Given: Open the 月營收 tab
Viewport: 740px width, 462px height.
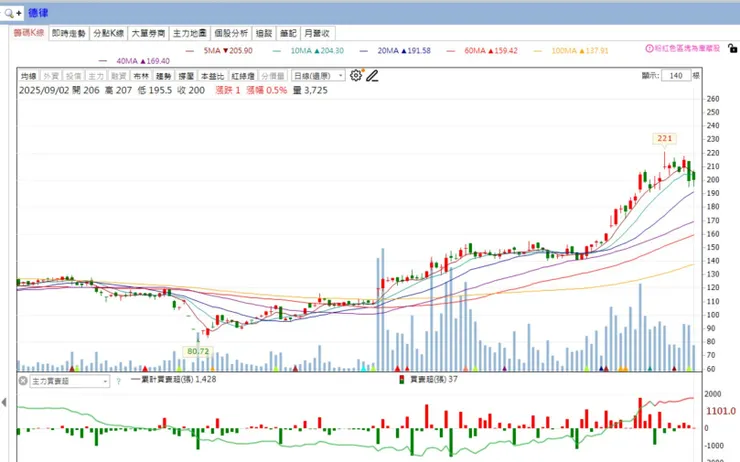Looking at the screenshot, I should click(x=317, y=34).
